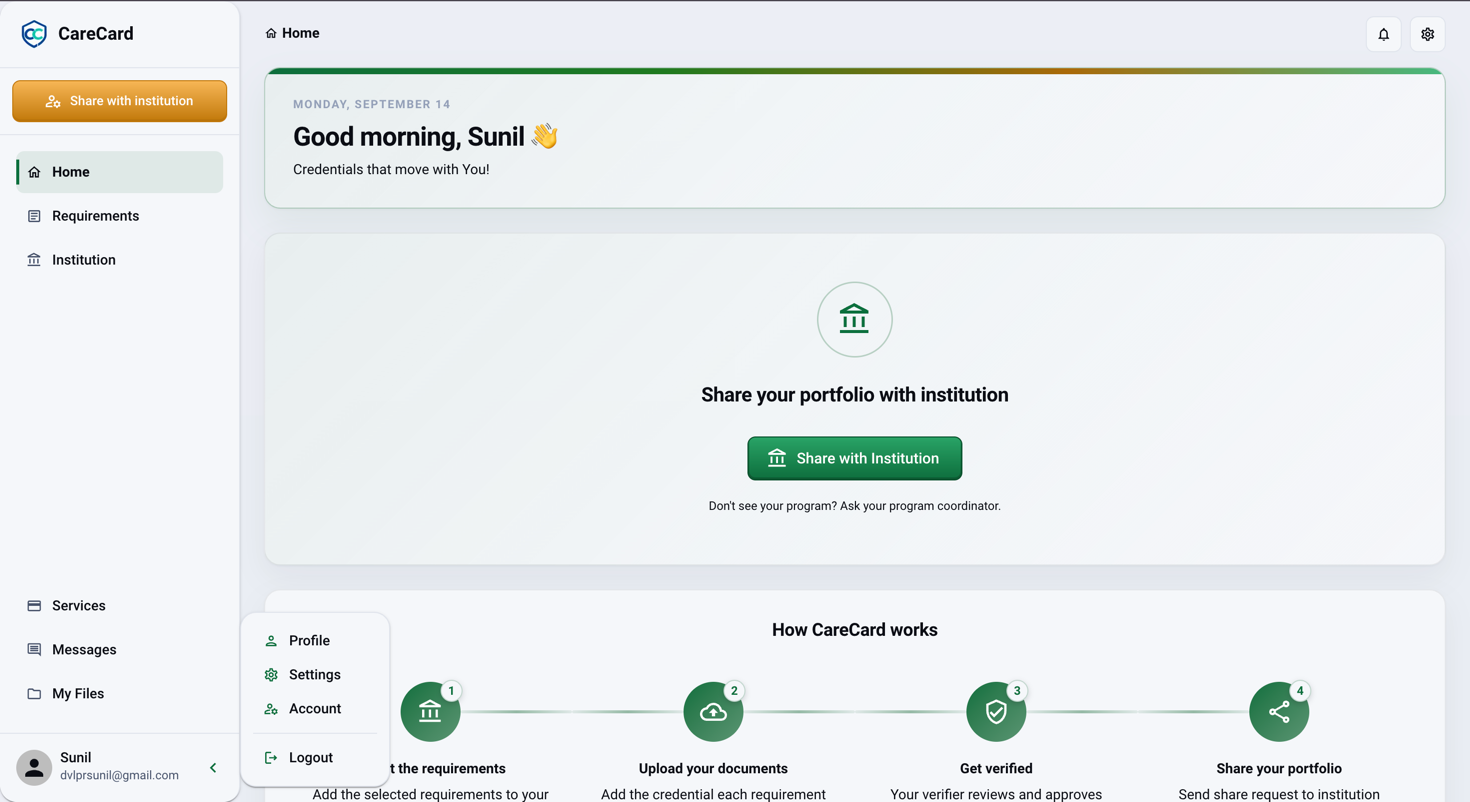Click step 3 shield verify icon

coord(996,712)
